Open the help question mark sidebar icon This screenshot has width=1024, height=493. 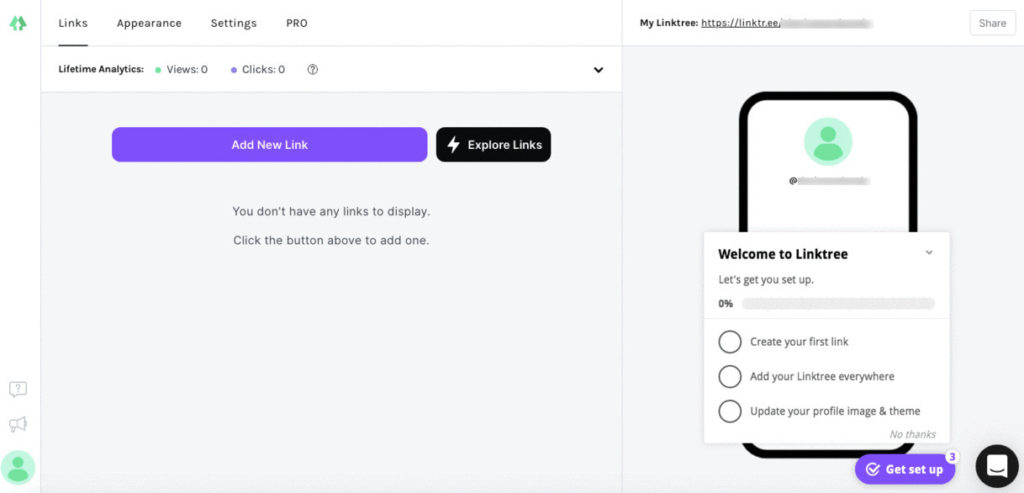click(x=18, y=389)
